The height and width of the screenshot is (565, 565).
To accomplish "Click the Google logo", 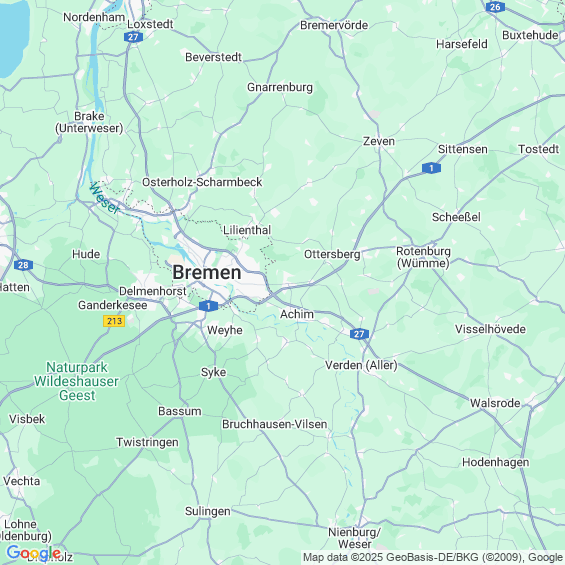I will [x=34, y=553].
